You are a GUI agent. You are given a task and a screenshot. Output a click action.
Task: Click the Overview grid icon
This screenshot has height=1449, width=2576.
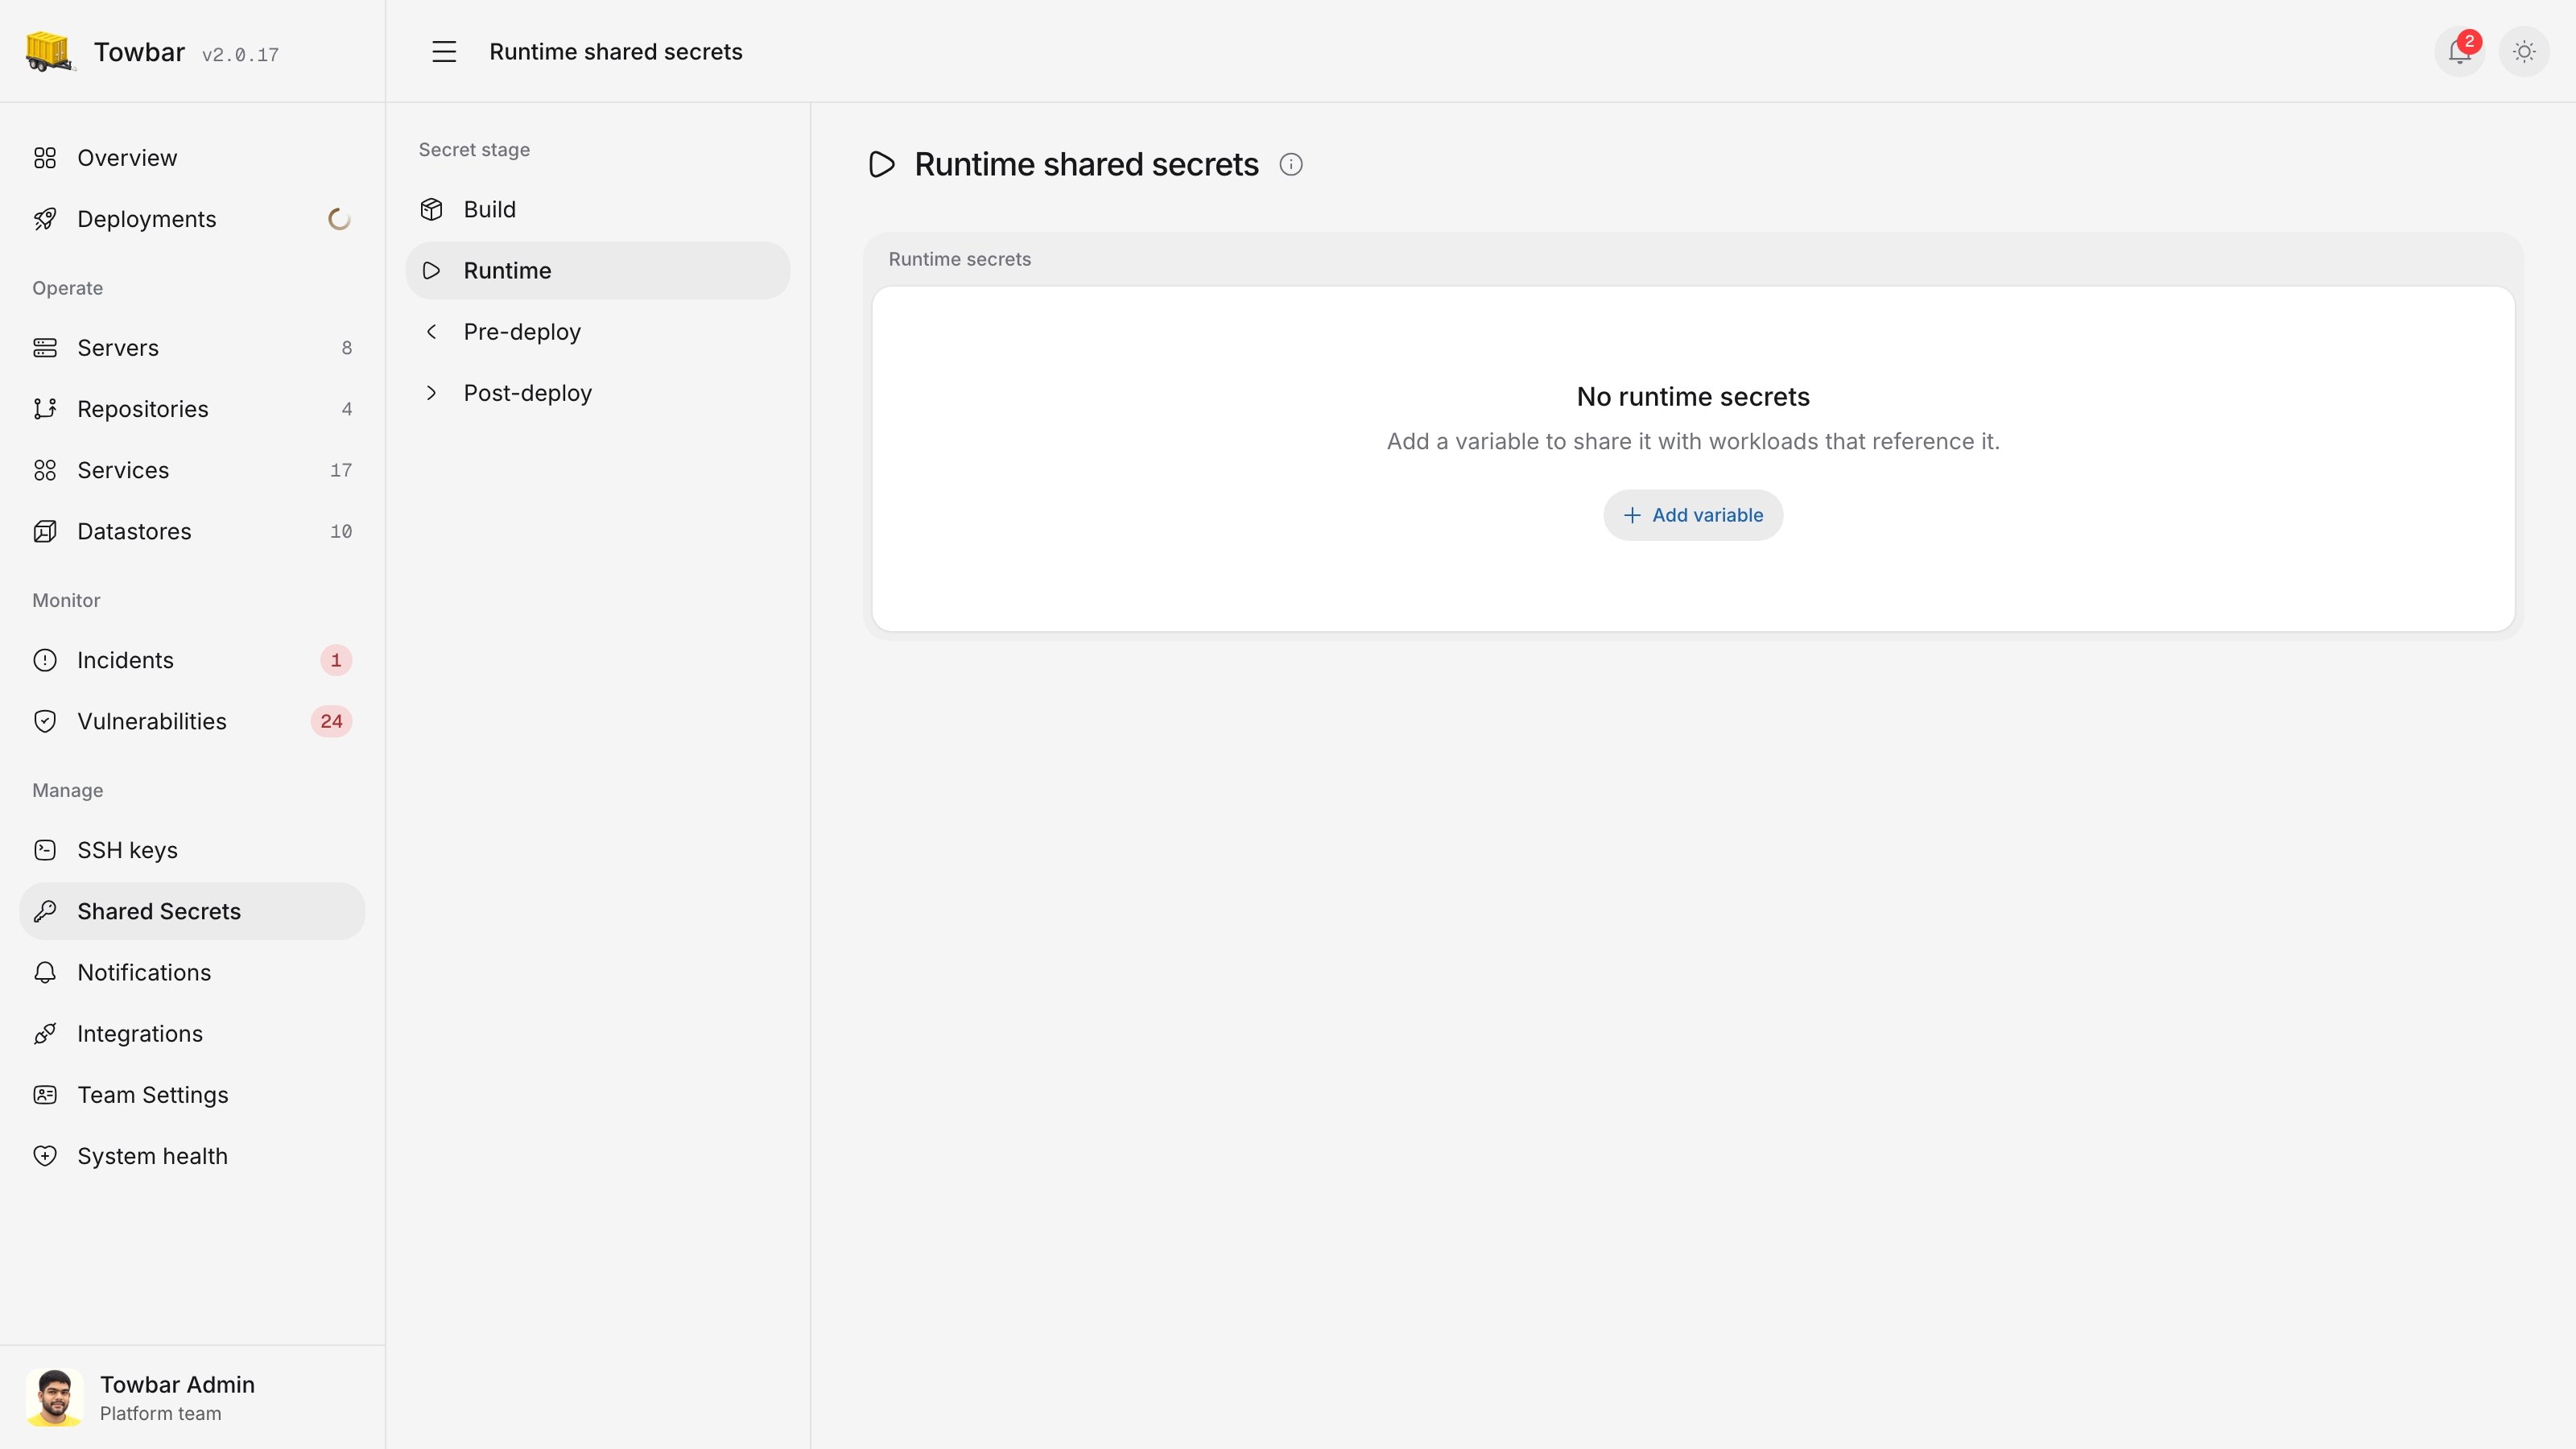[45, 158]
